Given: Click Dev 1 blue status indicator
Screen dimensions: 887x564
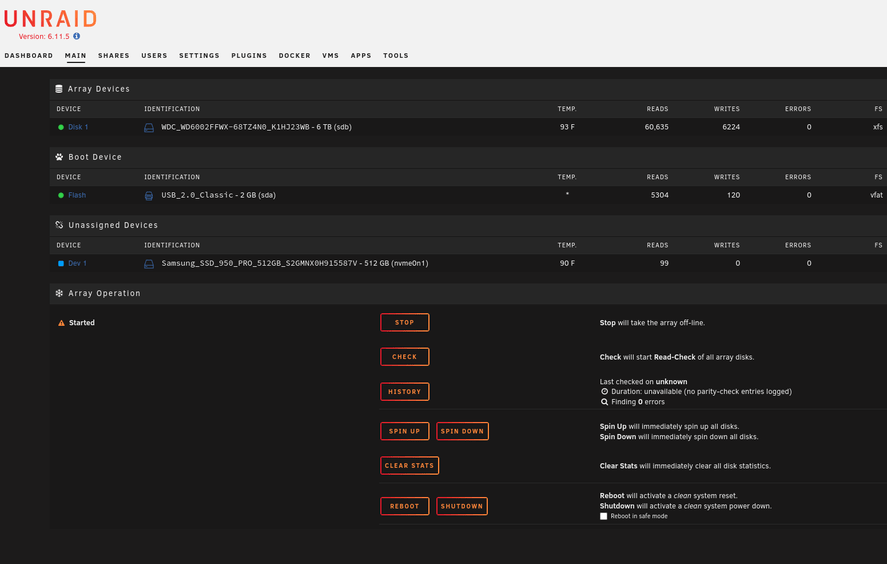Looking at the screenshot, I should pos(61,264).
